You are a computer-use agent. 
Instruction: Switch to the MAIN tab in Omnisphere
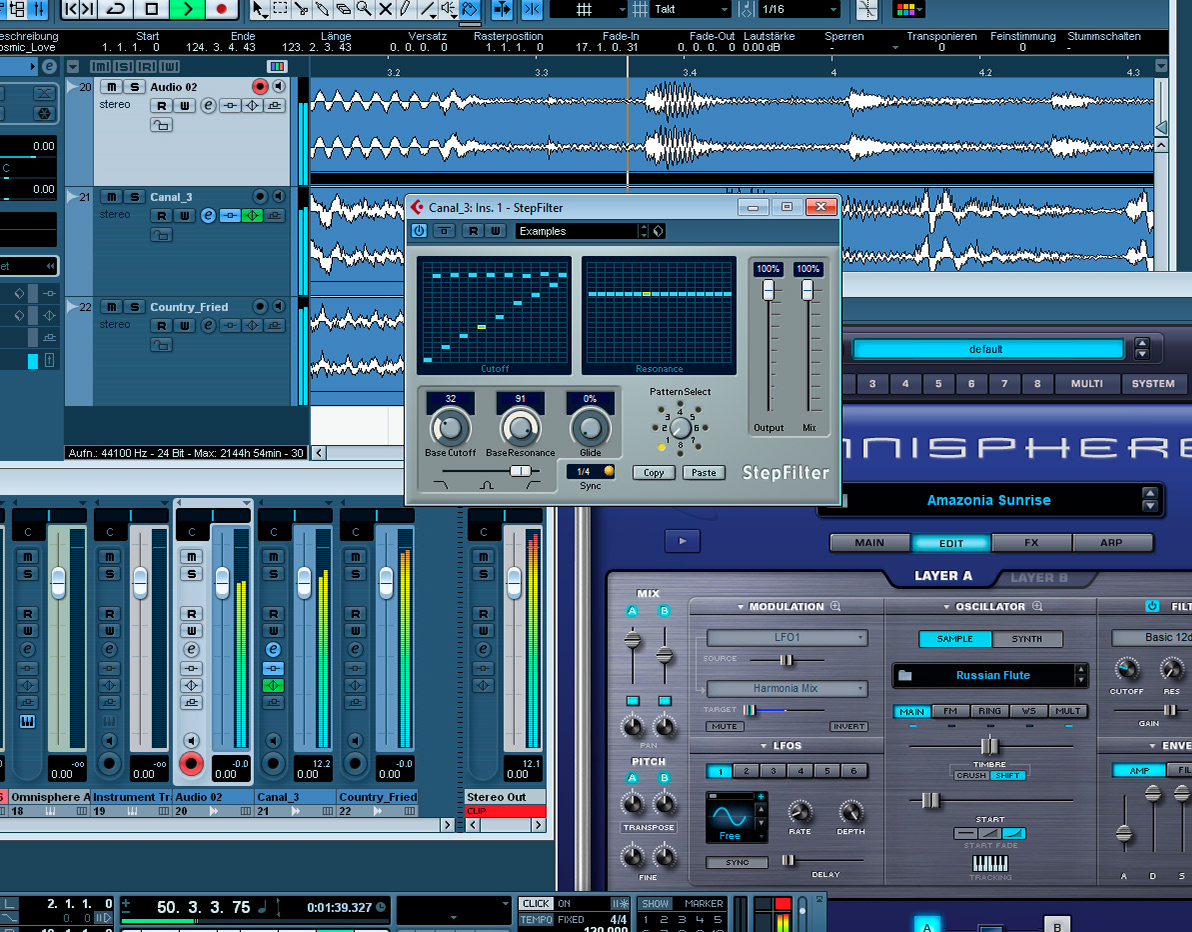pyautogui.click(x=870, y=543)
